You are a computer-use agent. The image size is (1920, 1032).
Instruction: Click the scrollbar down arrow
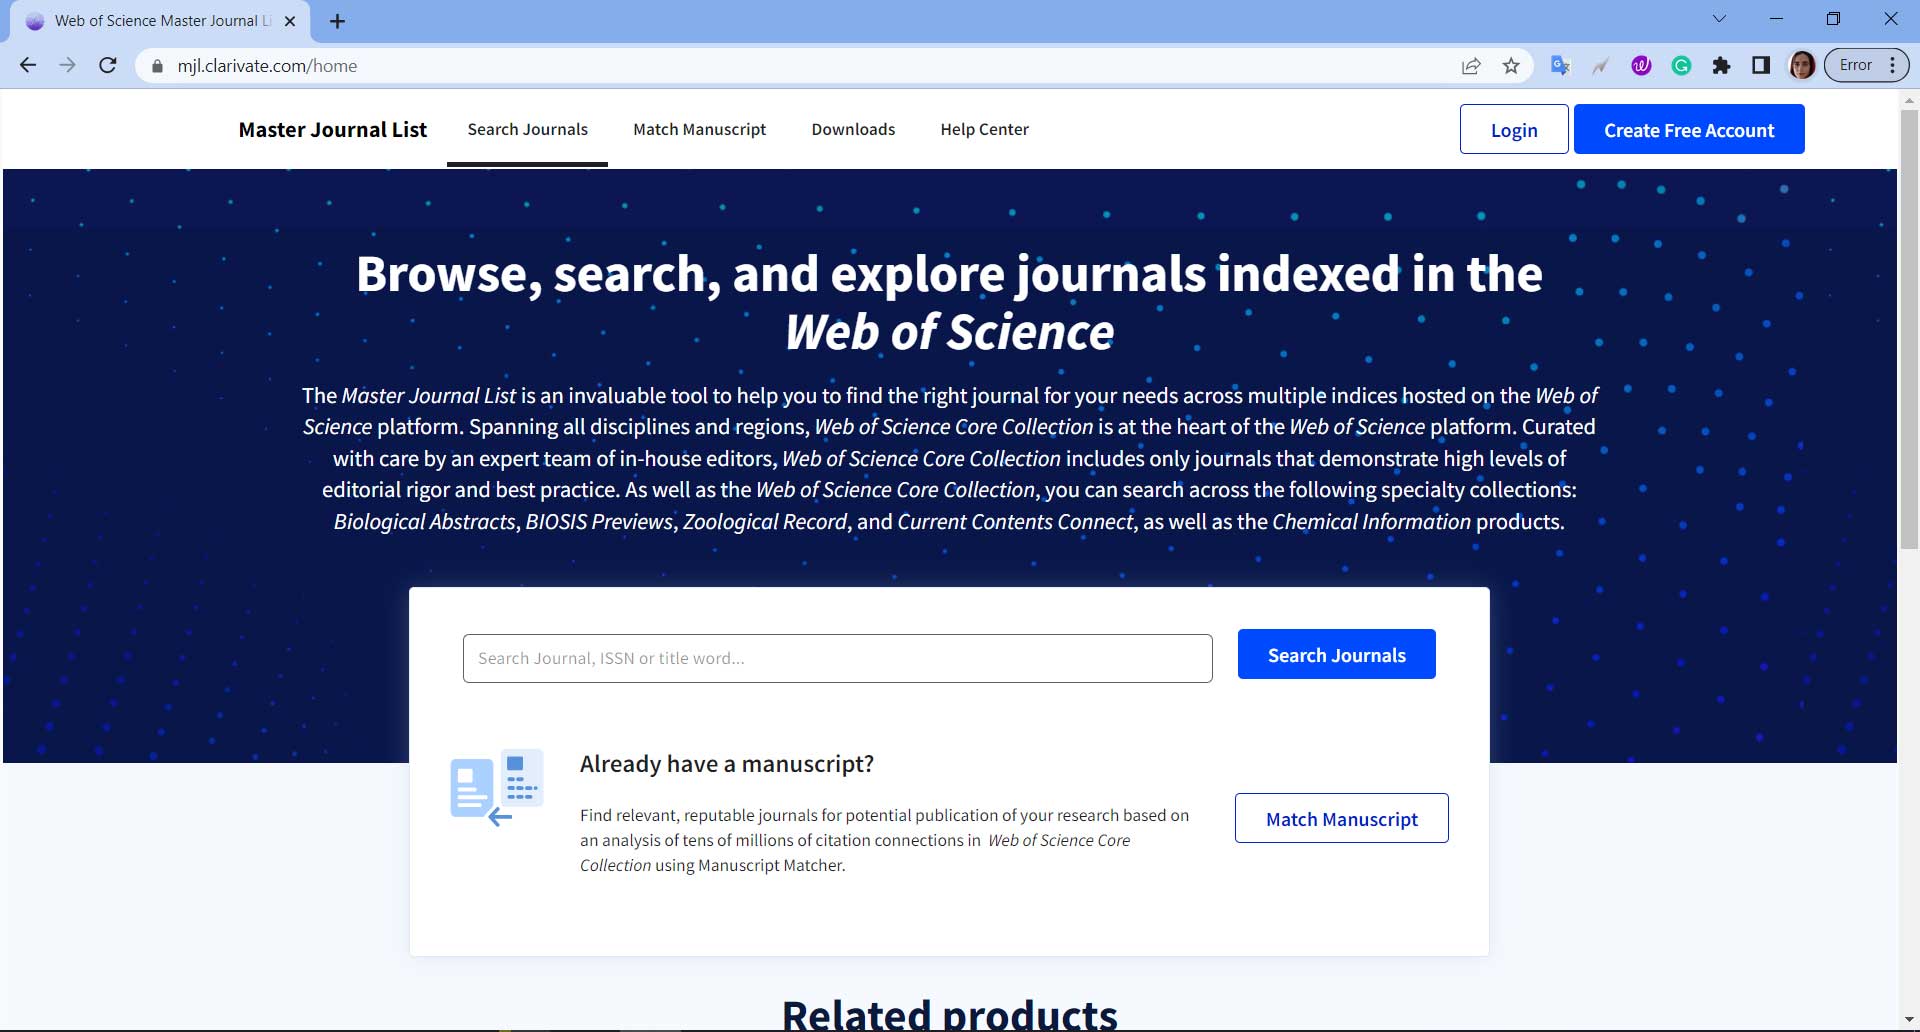tap(1909, 1021)
